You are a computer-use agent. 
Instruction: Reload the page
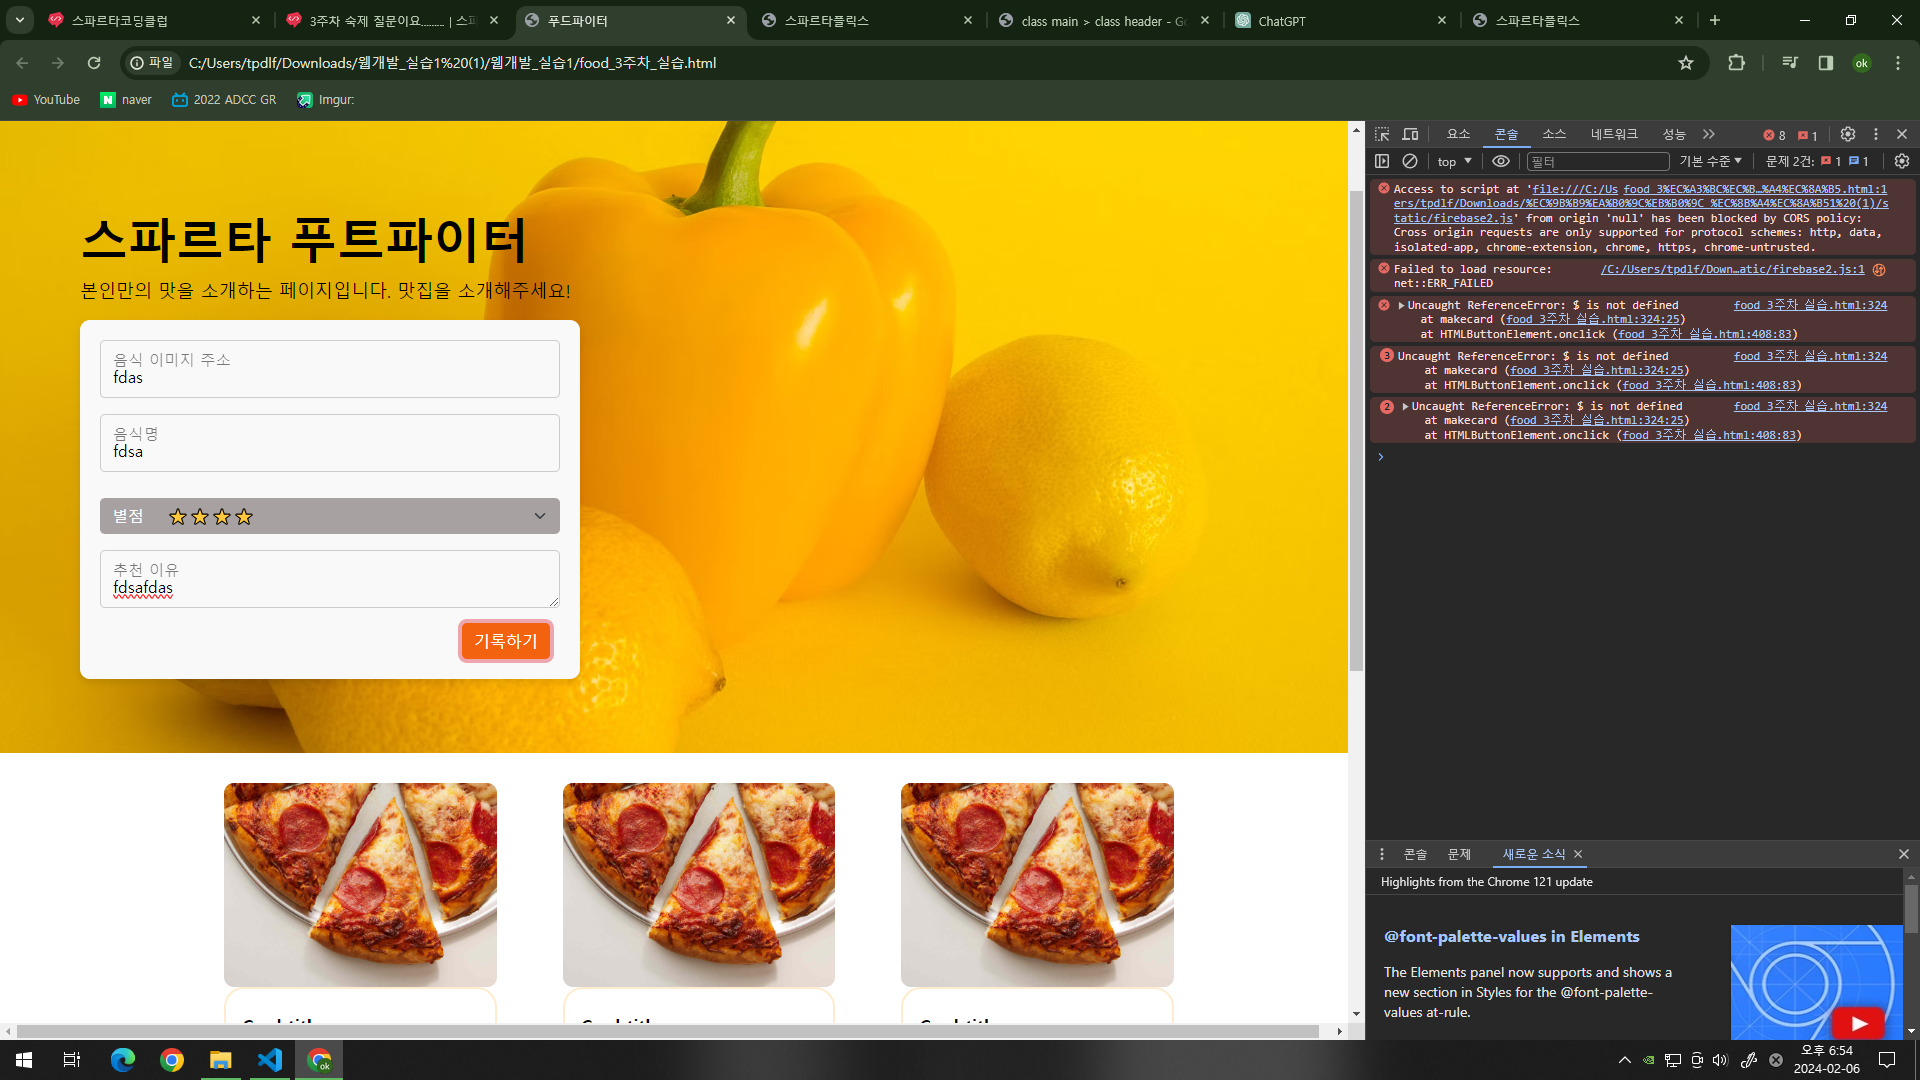(x=94, y=63)
